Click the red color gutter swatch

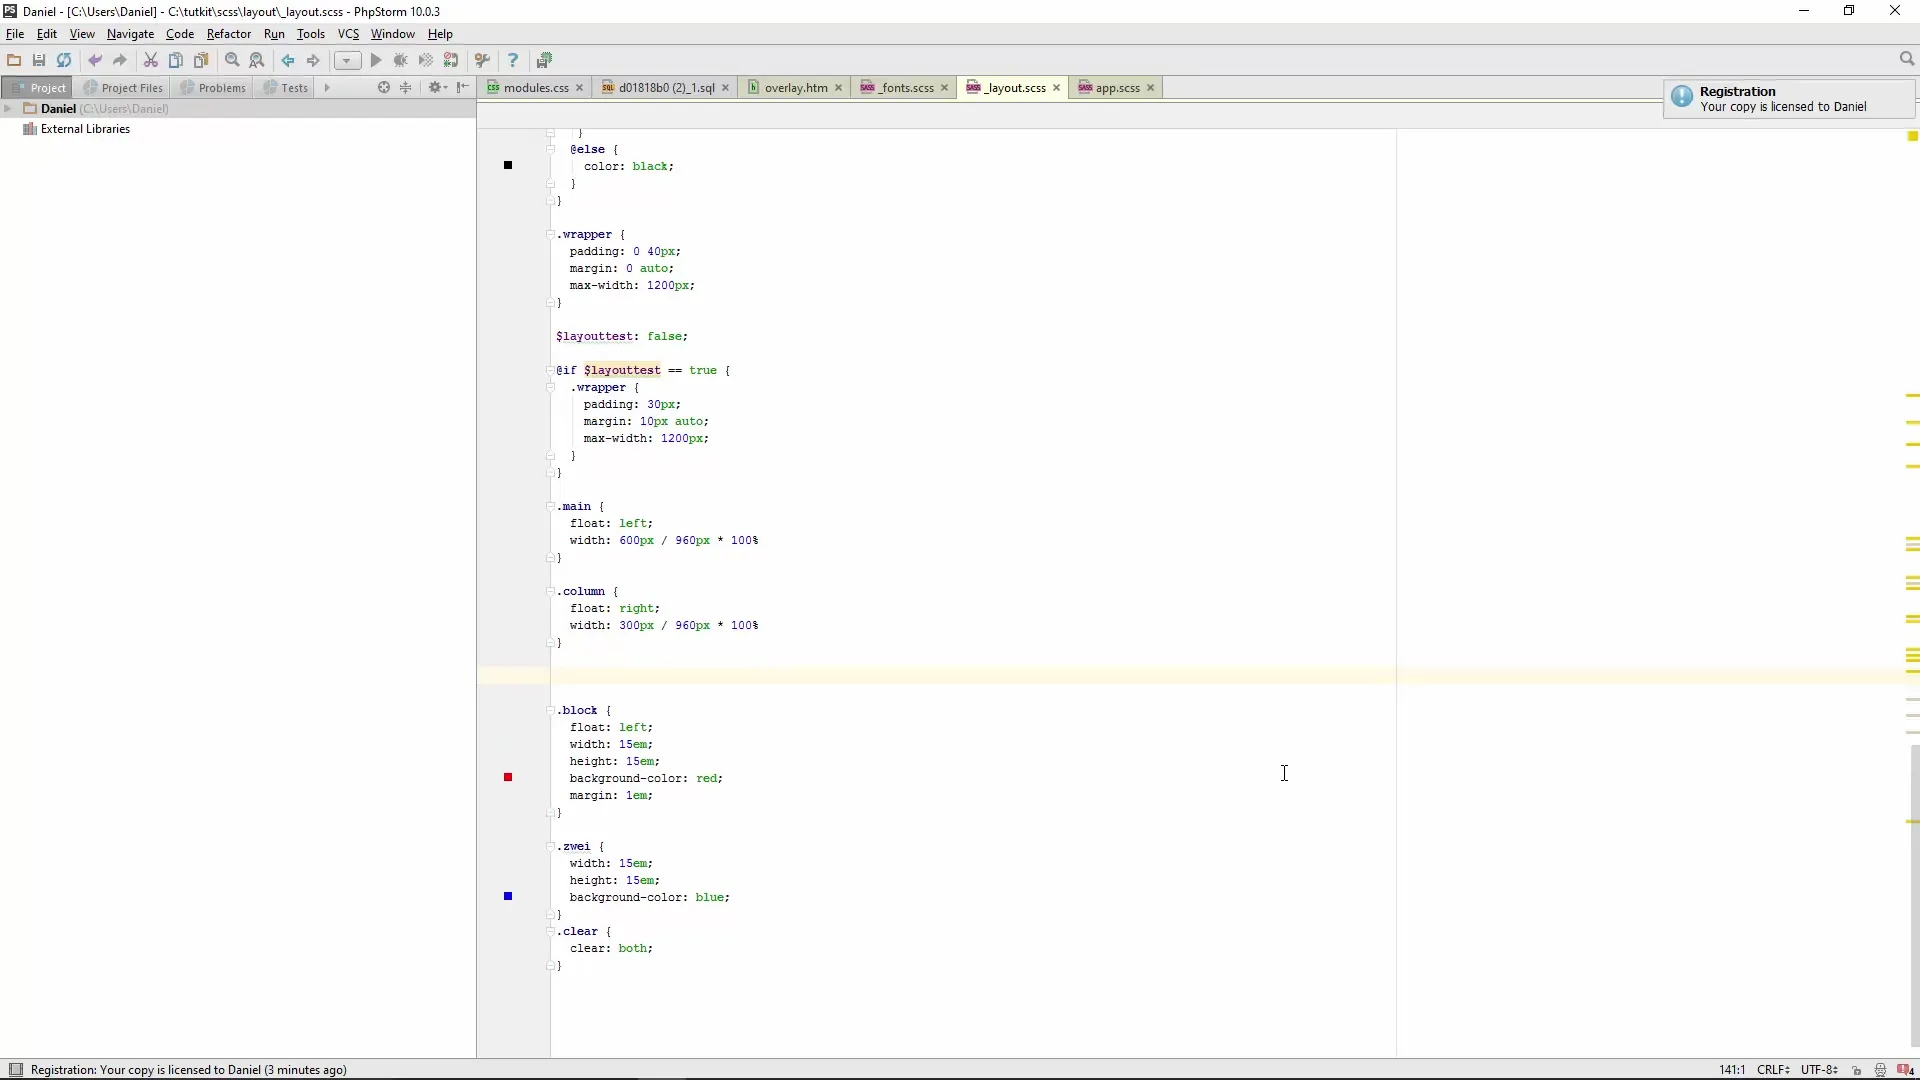click(508, 778)
